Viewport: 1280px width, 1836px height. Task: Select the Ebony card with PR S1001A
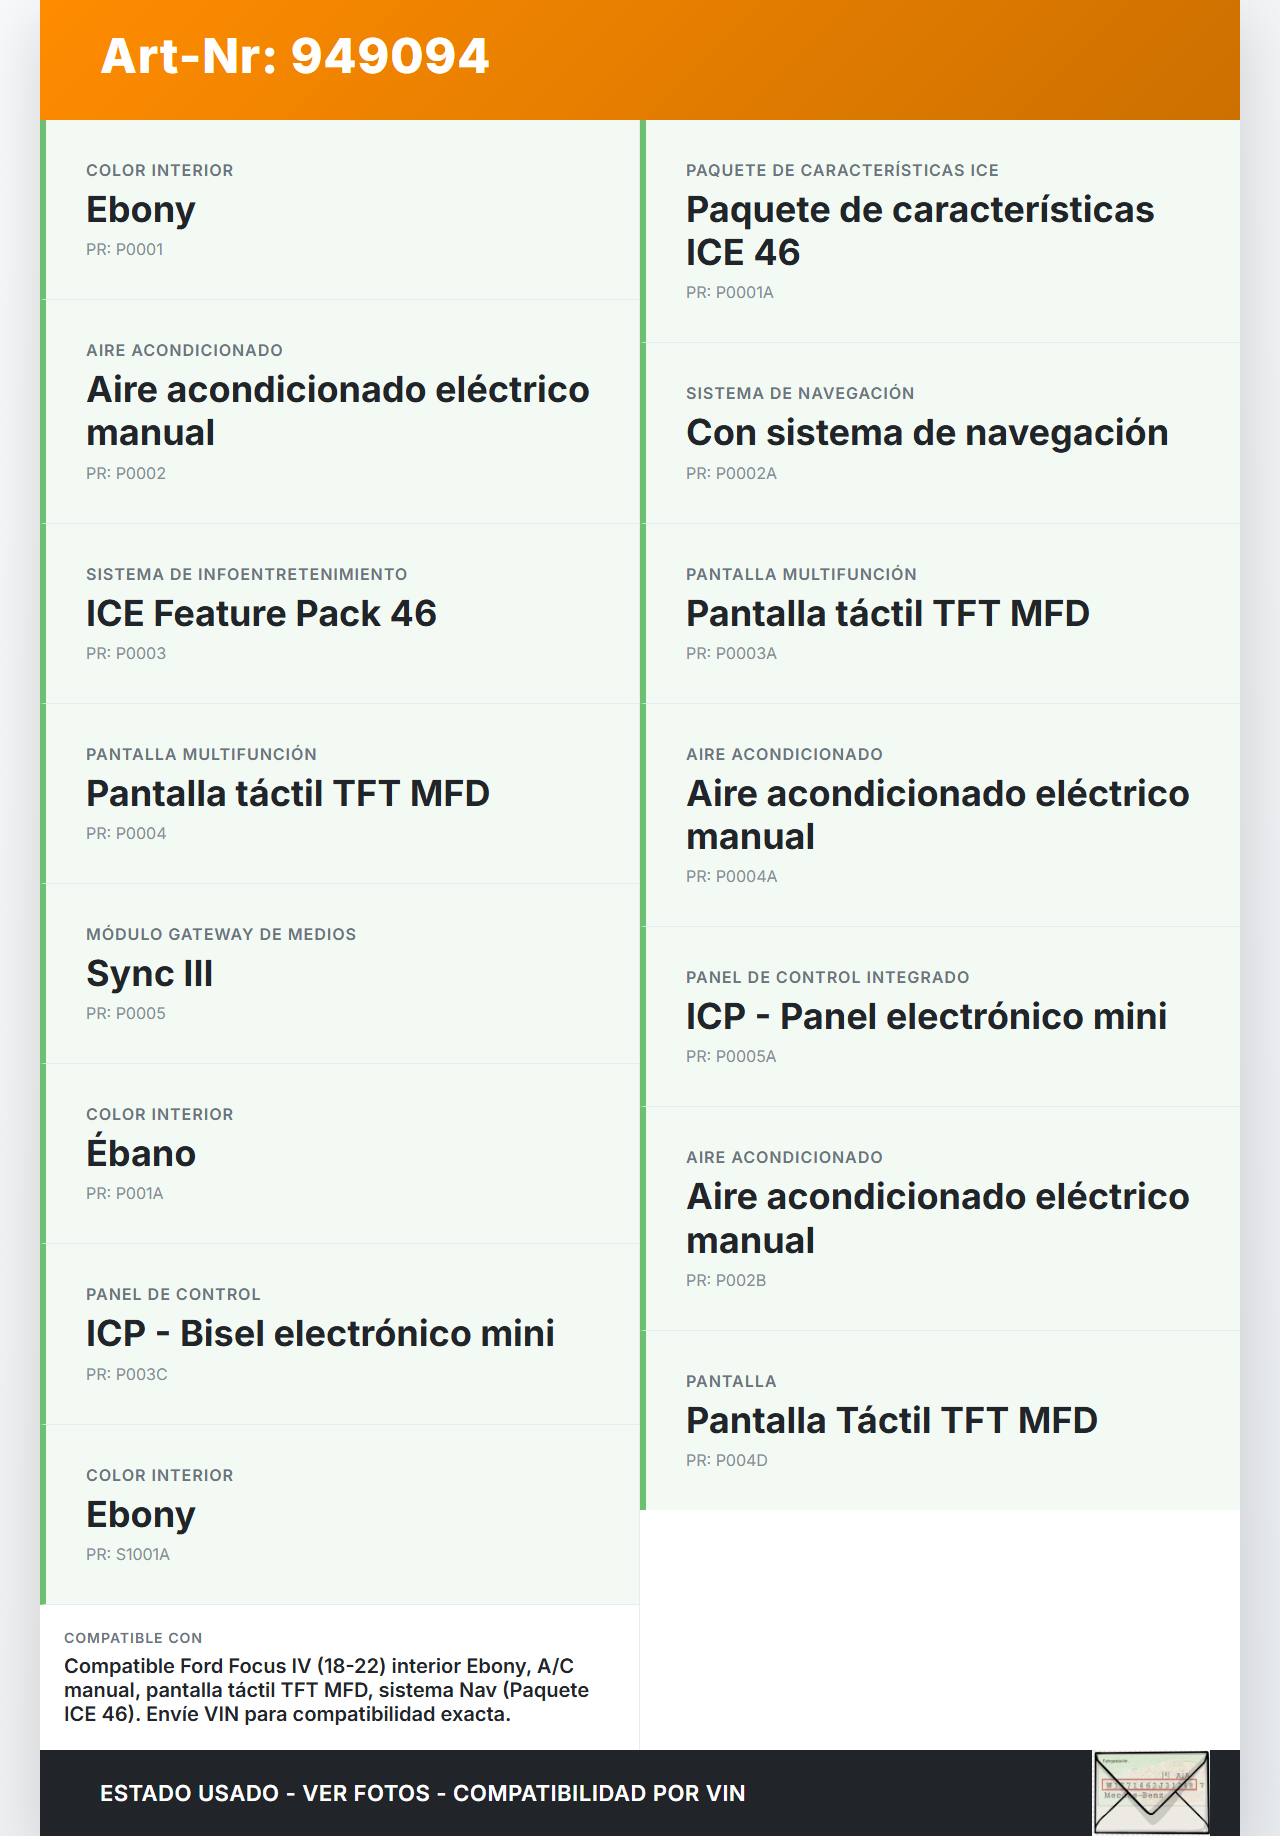pos(340,1514)
